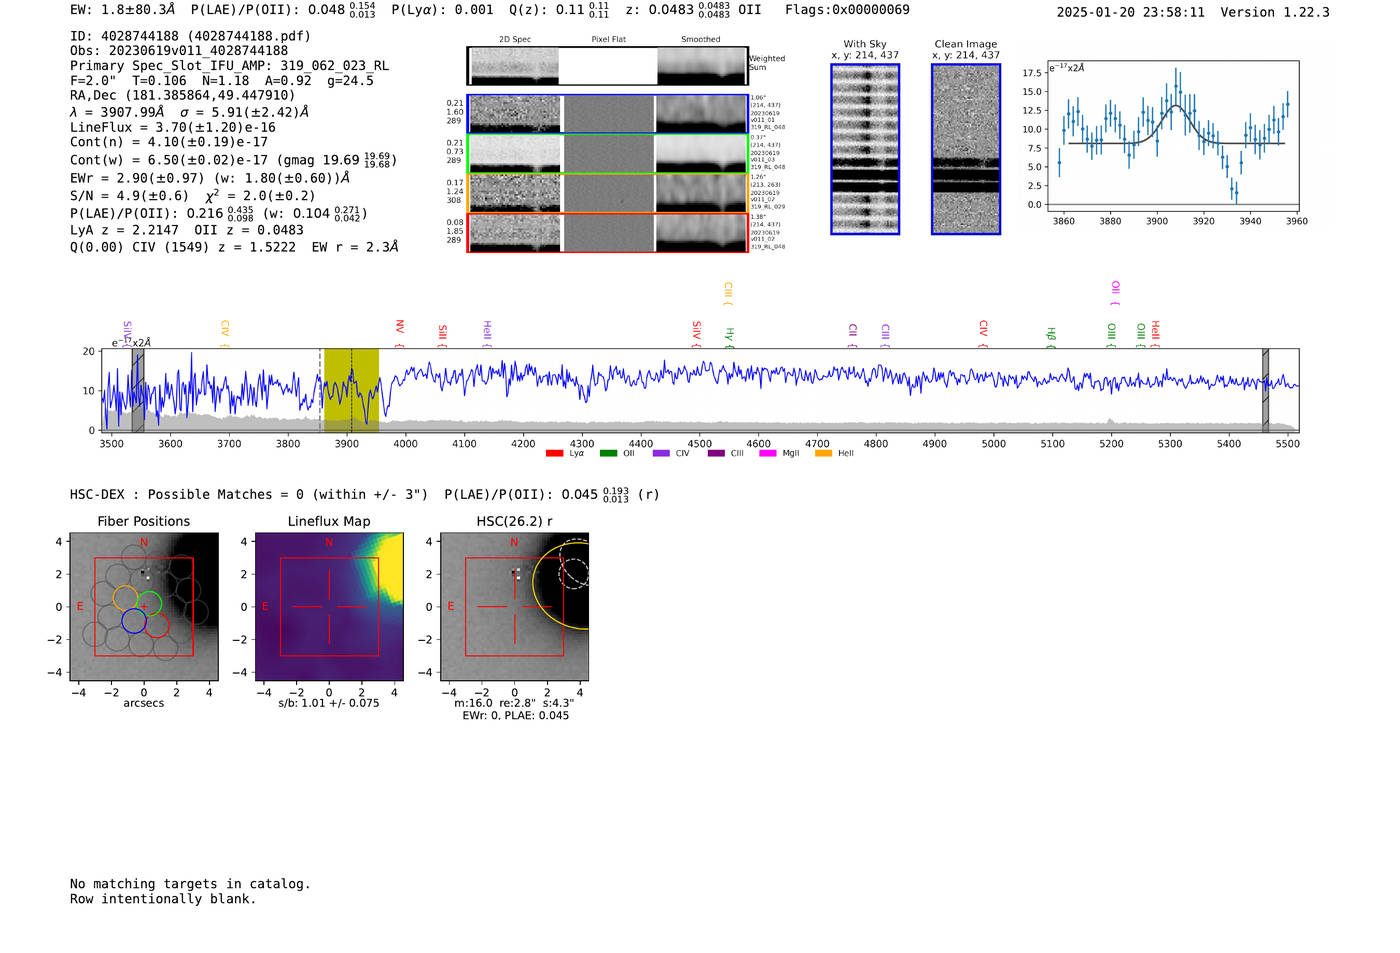Click the 'Smoothed' column header
The image size is (1400, 953).
coord(701,40)
